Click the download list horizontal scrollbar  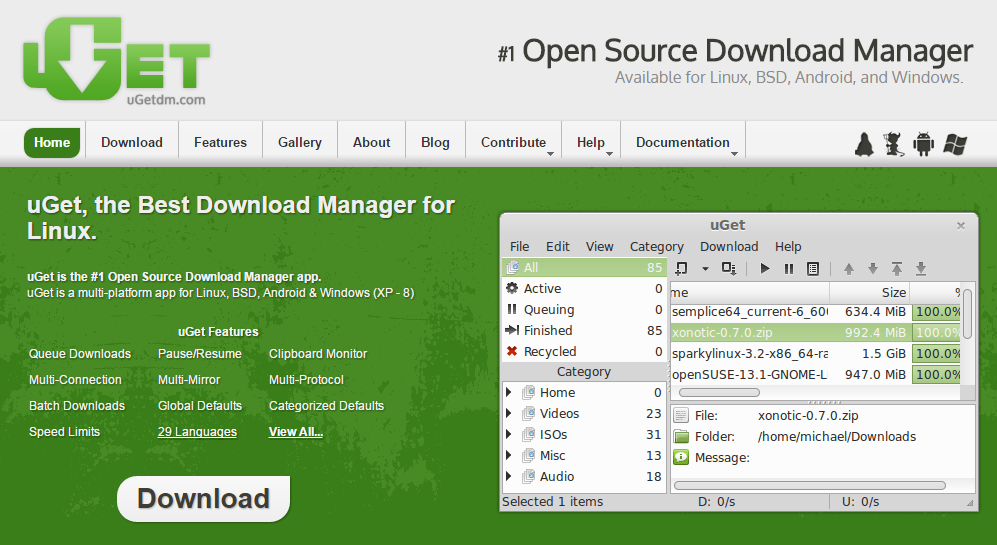tap(719, 392)
